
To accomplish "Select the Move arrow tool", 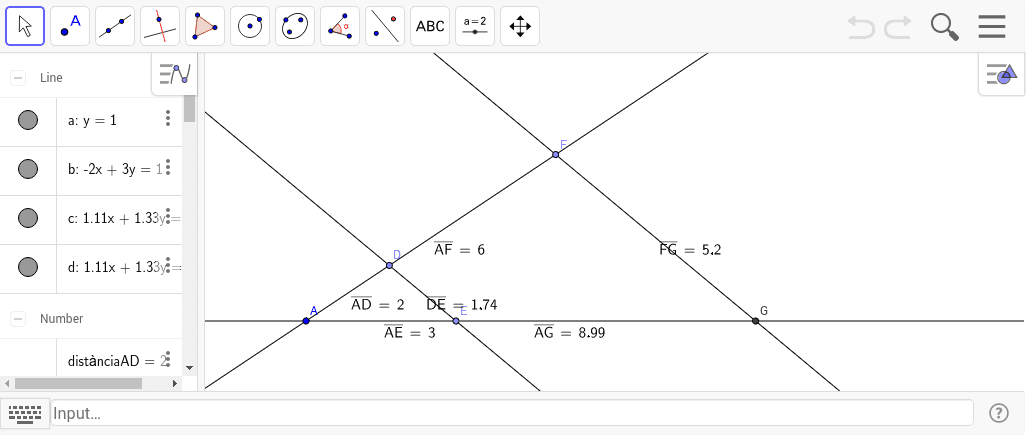I will pyautogui.click(x=25, y=26).
